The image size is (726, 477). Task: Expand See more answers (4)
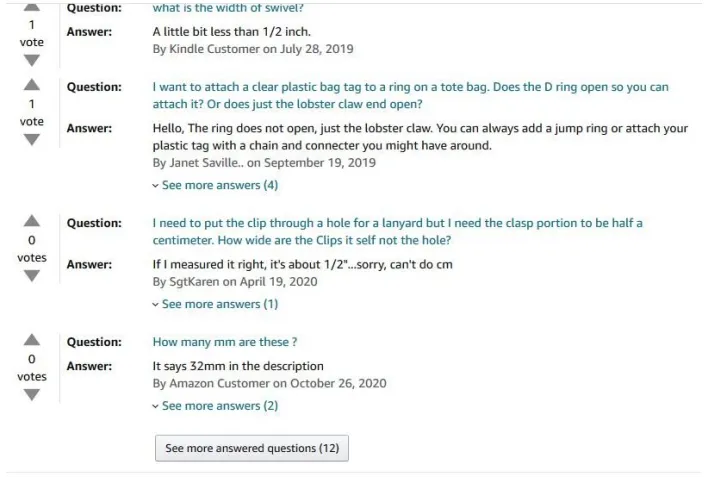(215, 185)
